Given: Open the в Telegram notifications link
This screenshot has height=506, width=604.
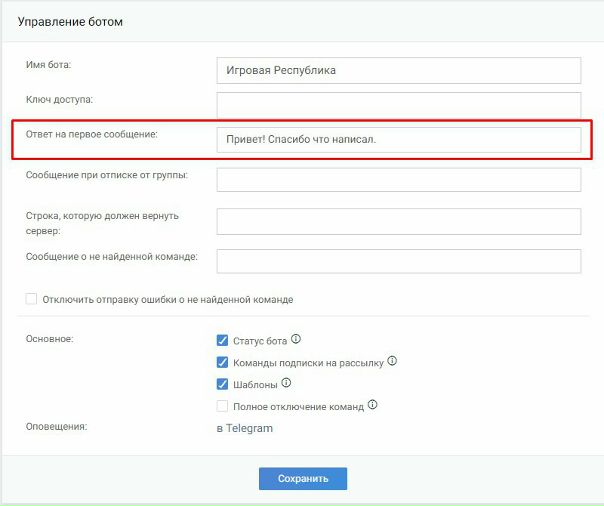Looking at the screenshot, I should (x=244, y=428).
